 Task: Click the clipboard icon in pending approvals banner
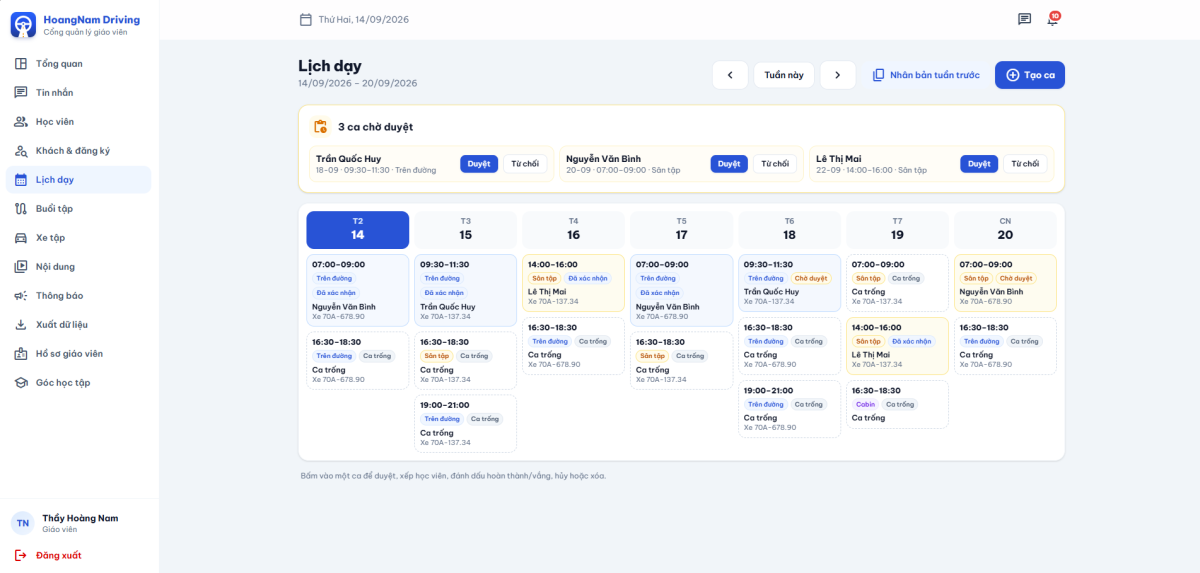(x=321, y=127)
